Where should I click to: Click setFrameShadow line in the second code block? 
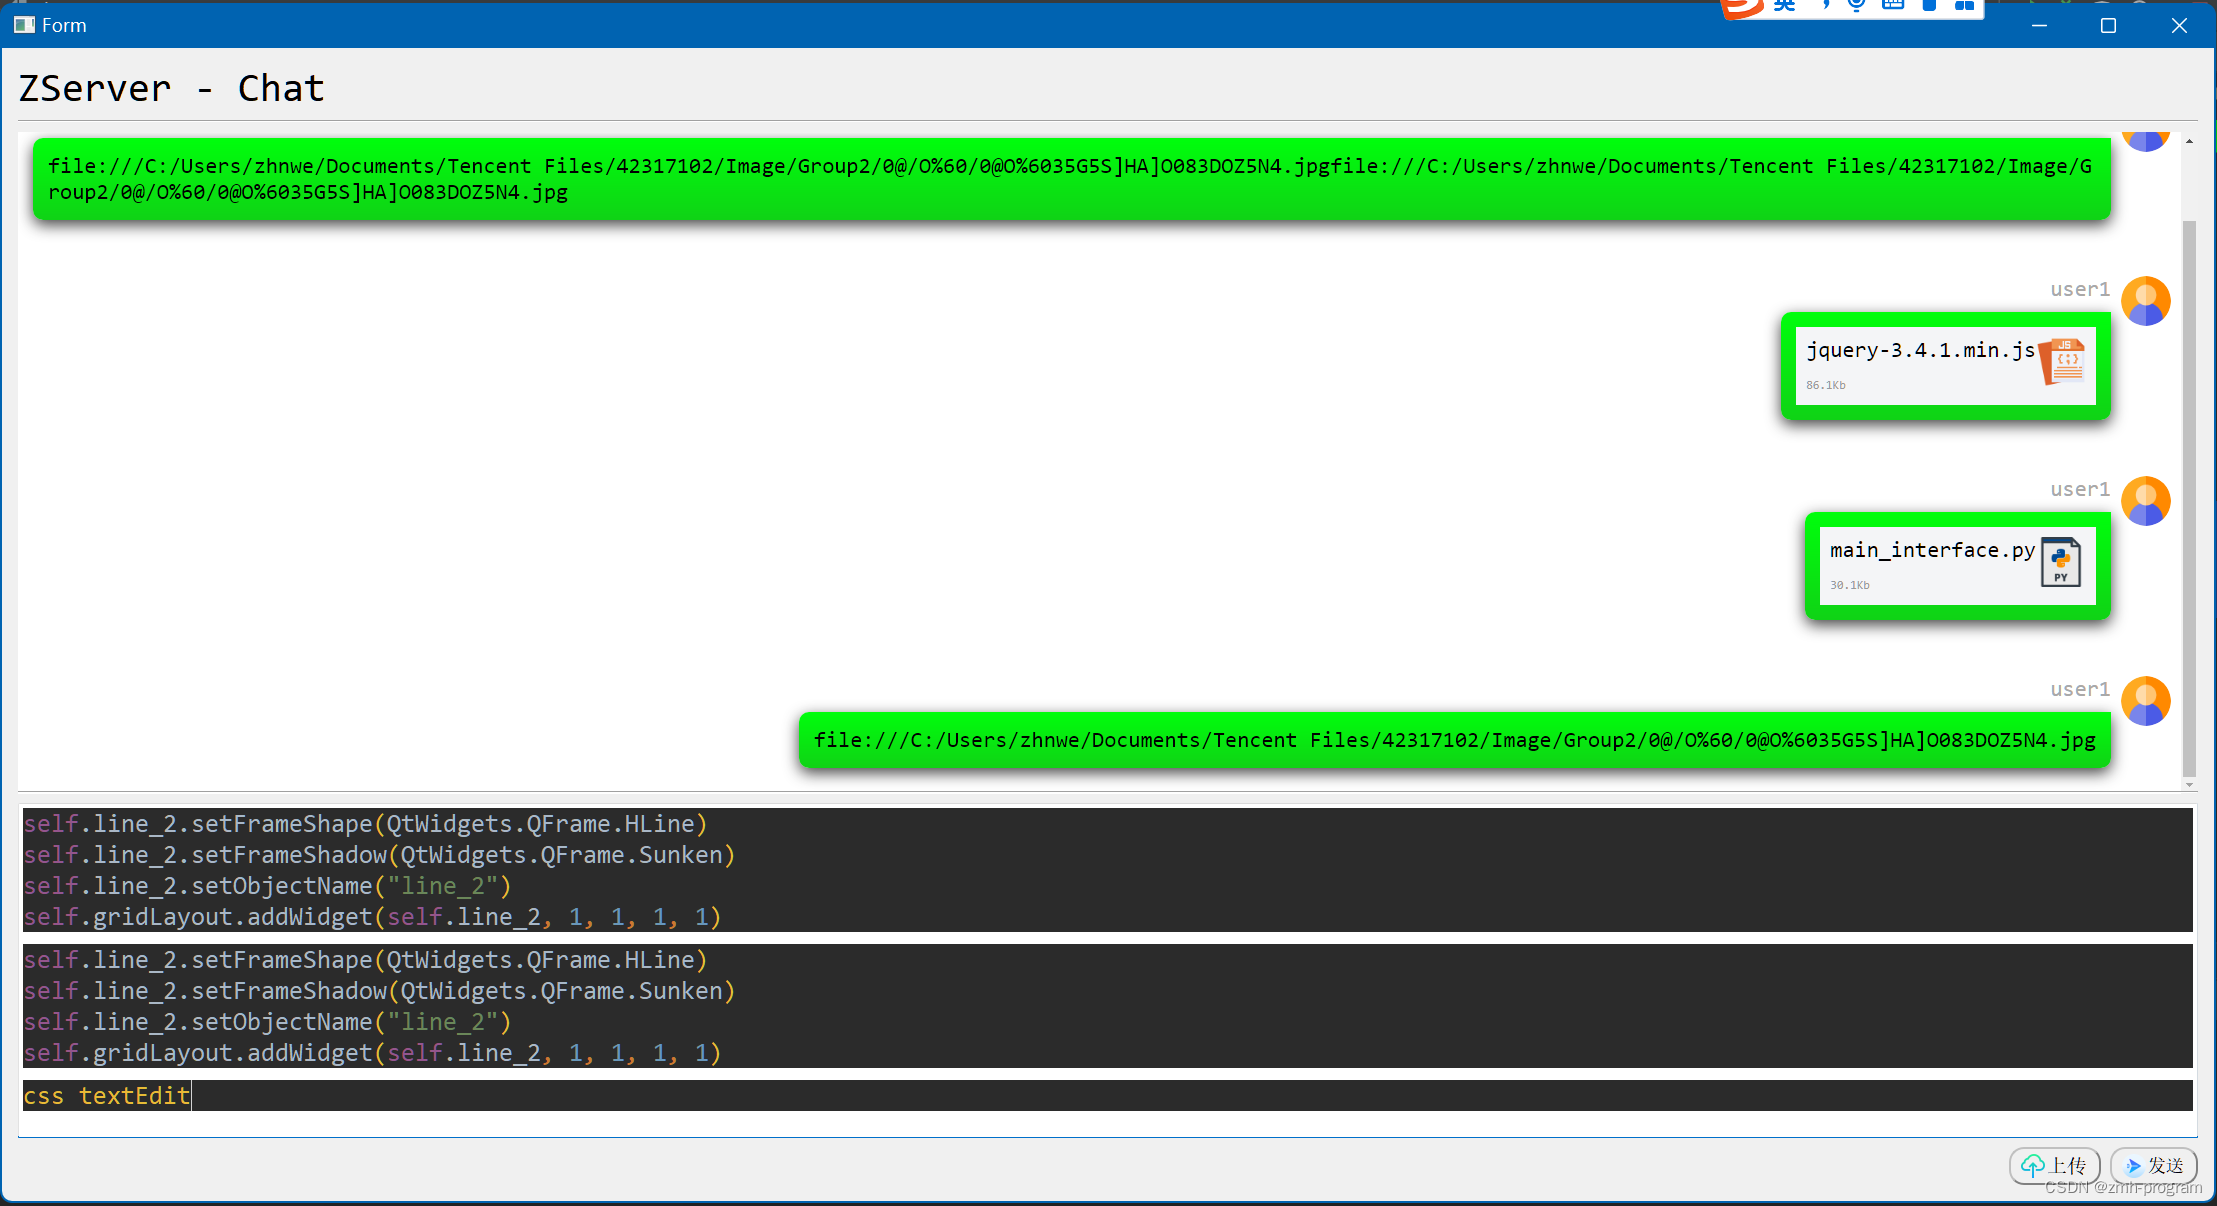(x=379, y=991)
